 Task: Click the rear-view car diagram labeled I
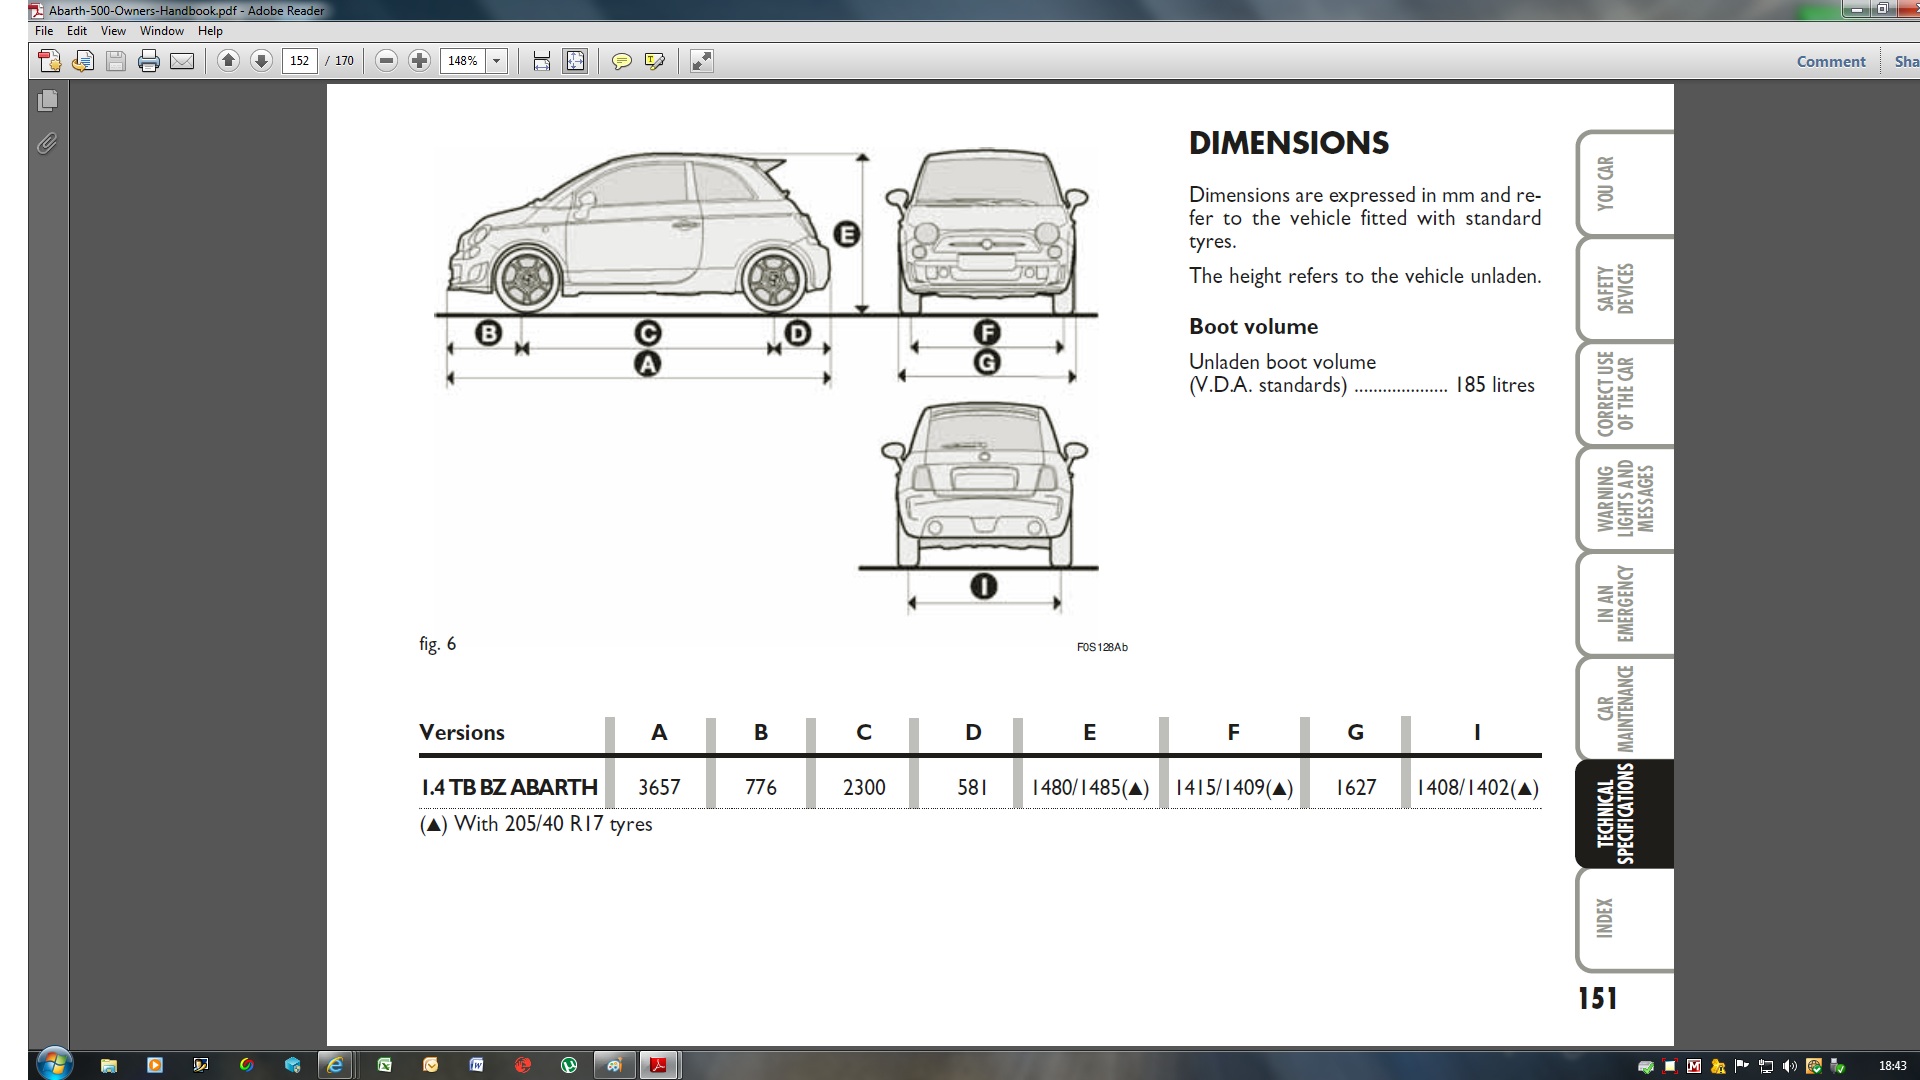click(984, 485)
